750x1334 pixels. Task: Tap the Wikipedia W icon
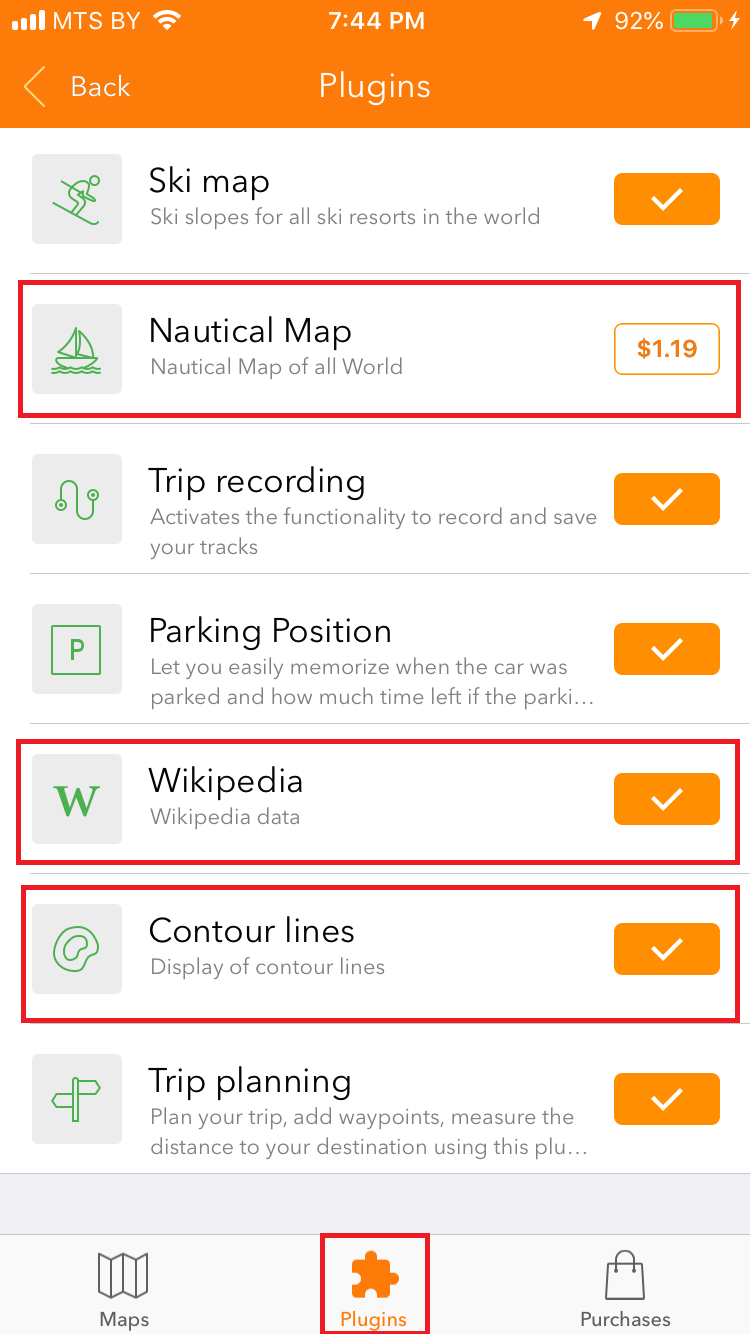(77, 799)
